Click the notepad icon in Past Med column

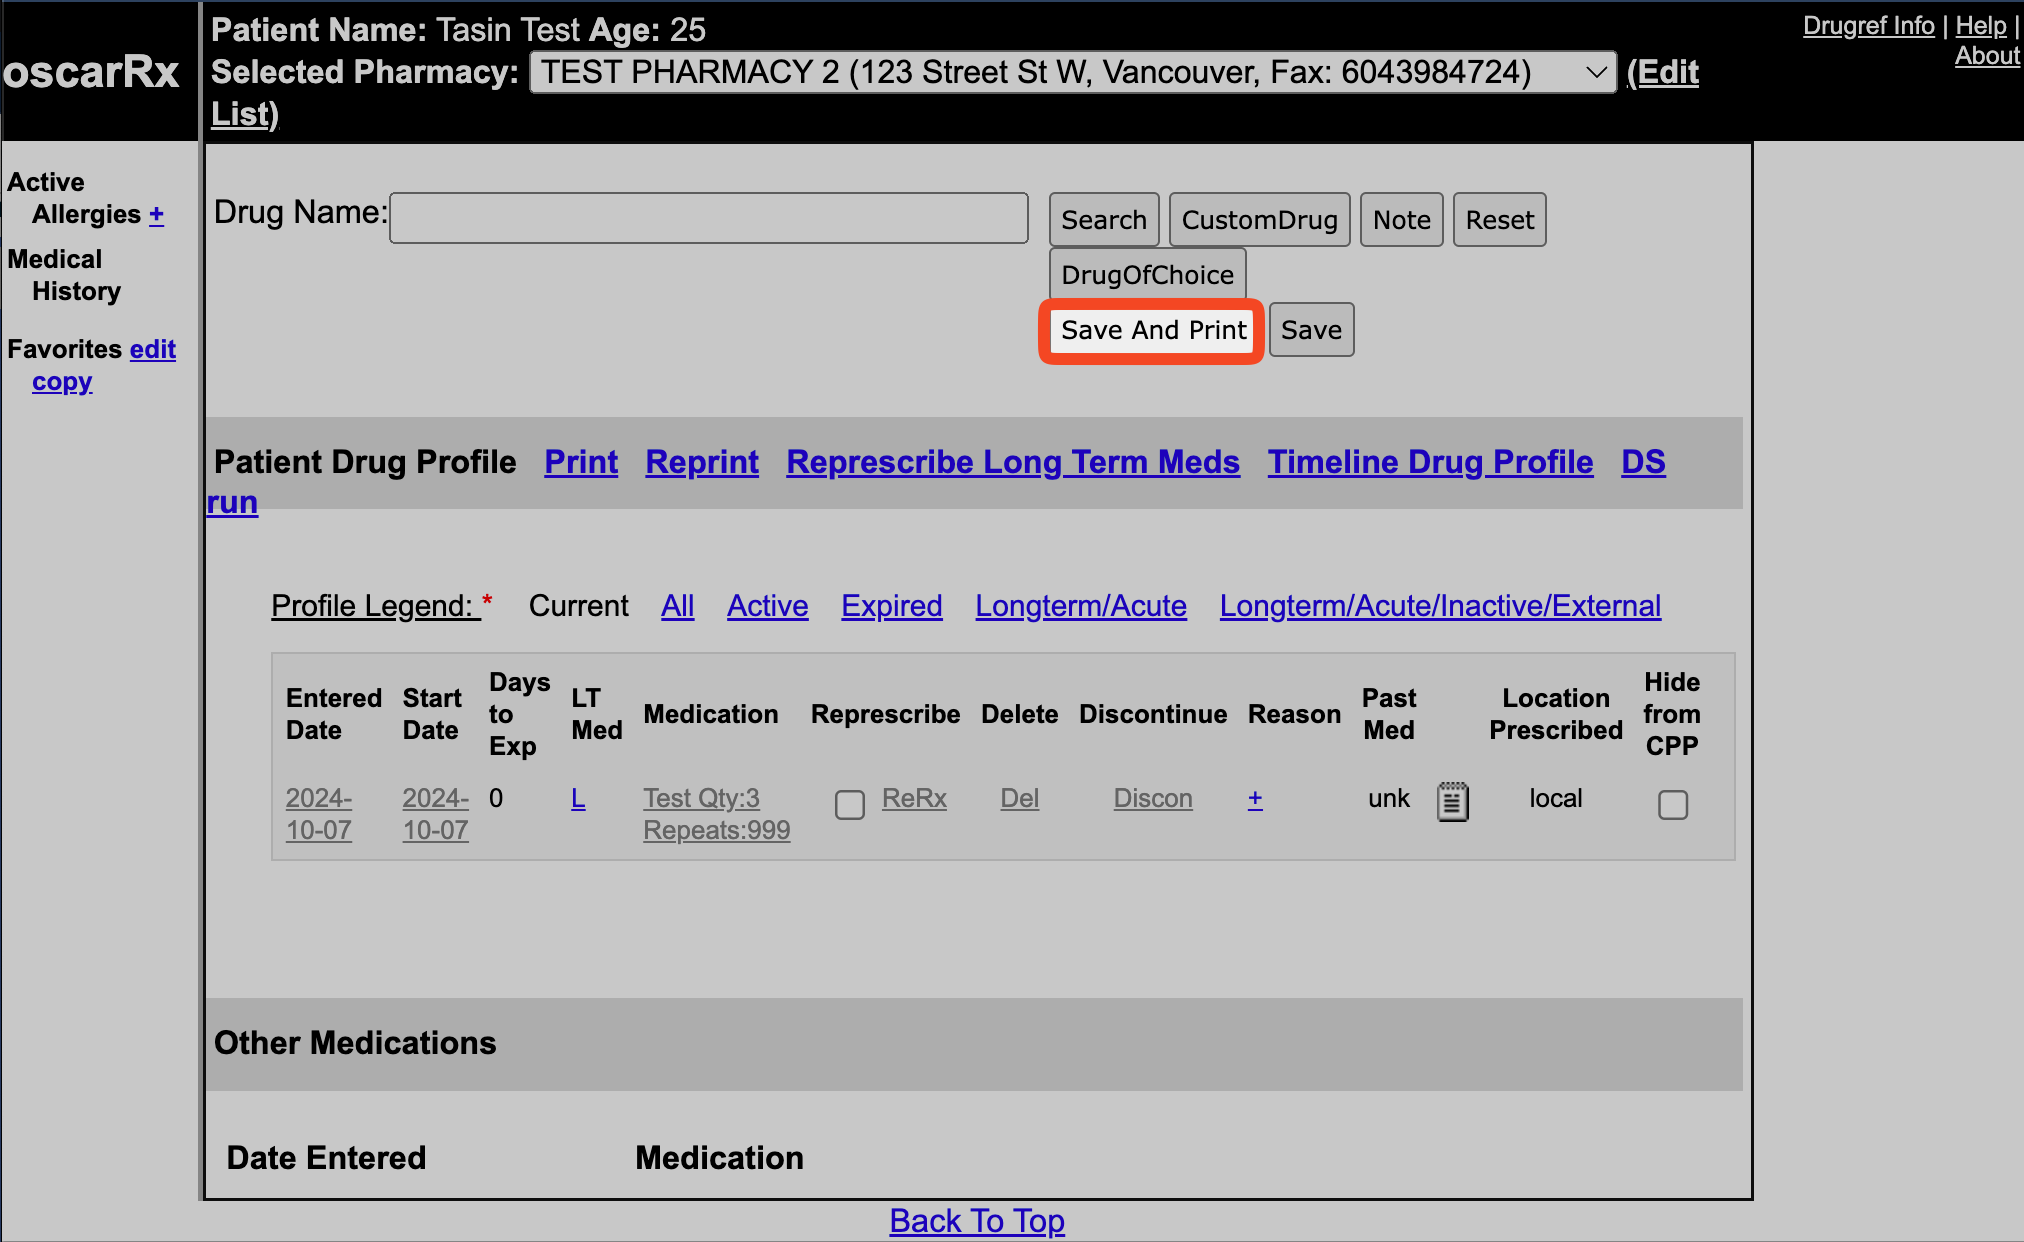pos(1452,802)
